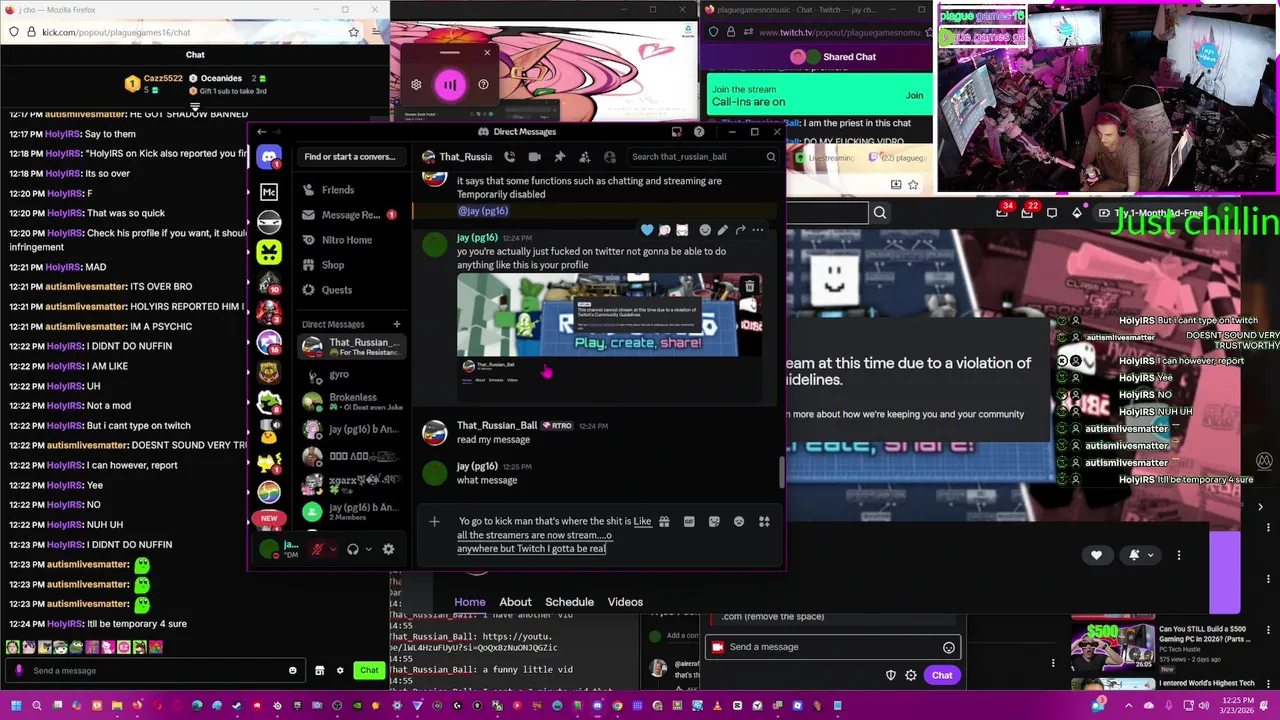Viewport: 1280px width, 720px height.
Task: Open Discord help icon
Action: (x=699, y=131)
